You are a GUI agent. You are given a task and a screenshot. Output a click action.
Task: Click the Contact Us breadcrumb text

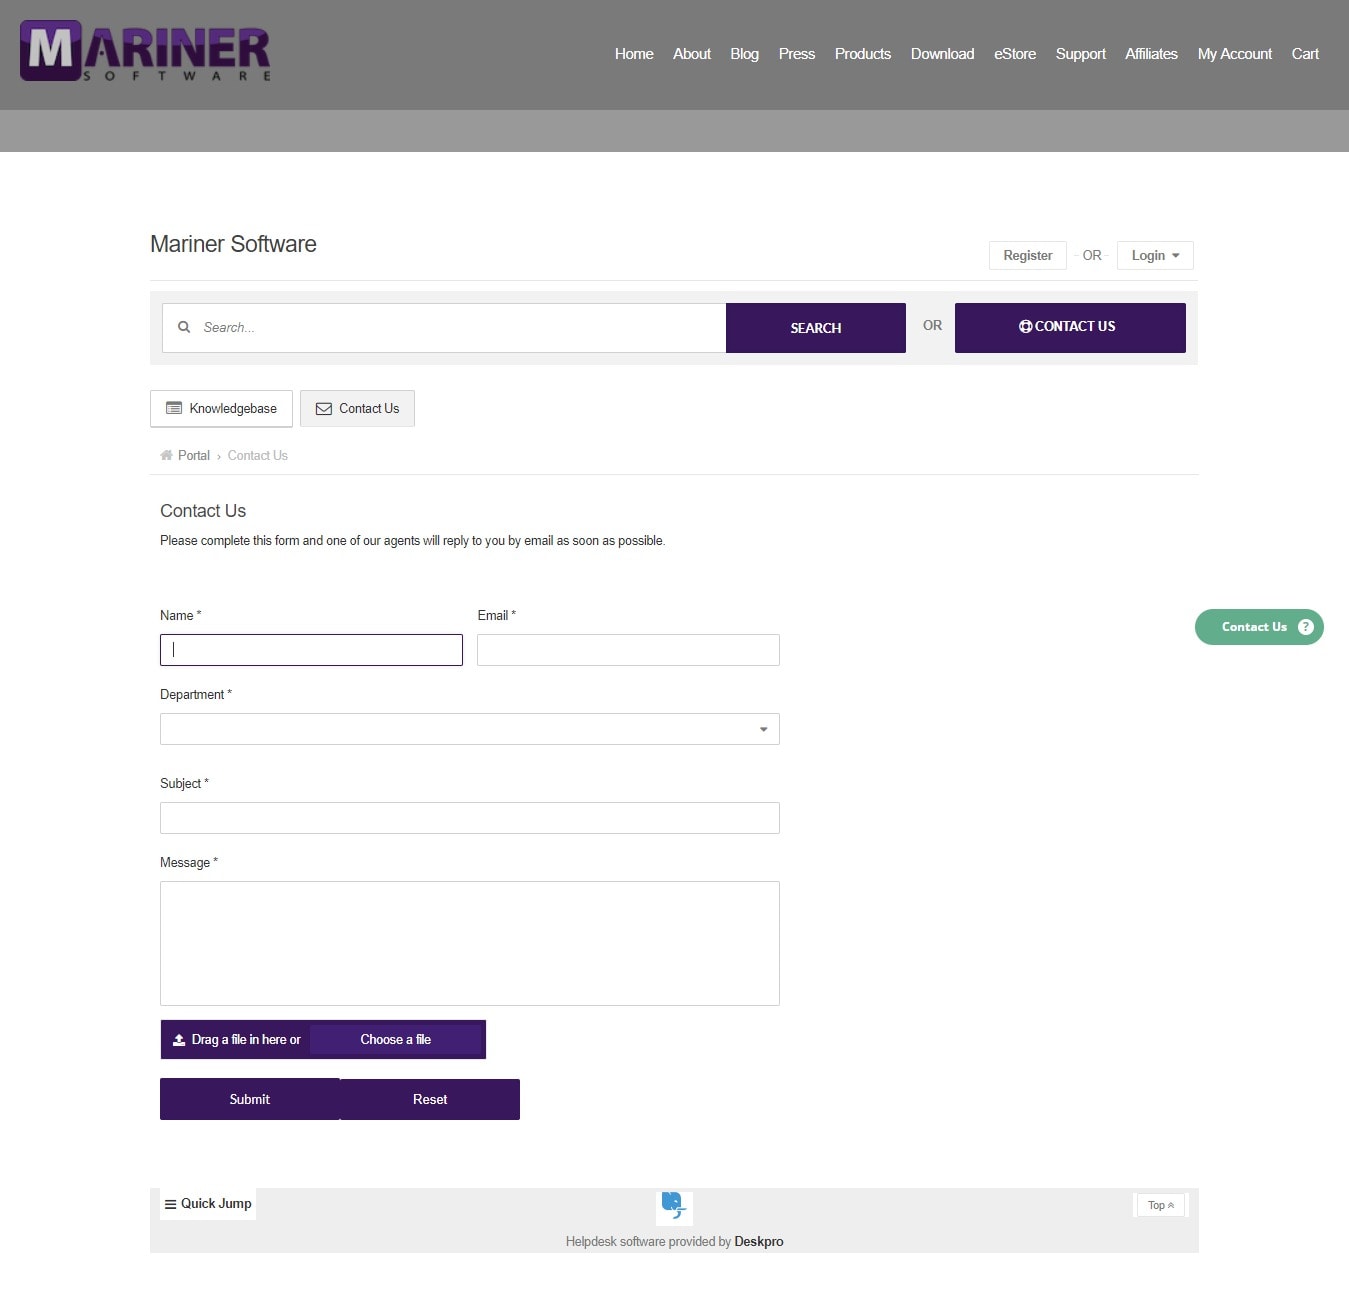pyautogui.click(x=258, y=455)
